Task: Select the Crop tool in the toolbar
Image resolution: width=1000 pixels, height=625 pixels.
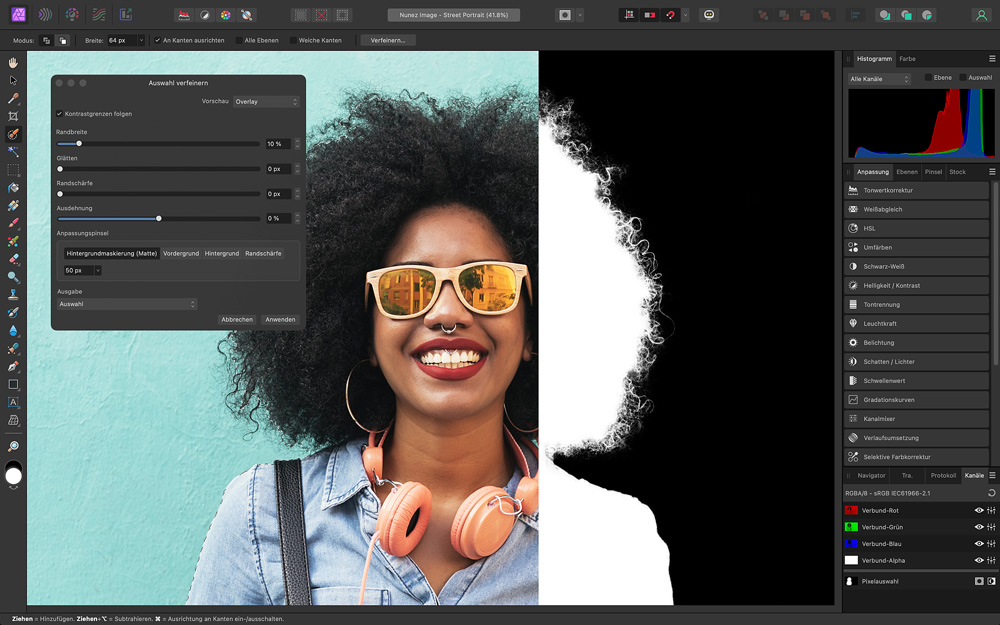Action: (x=13, y=116)
